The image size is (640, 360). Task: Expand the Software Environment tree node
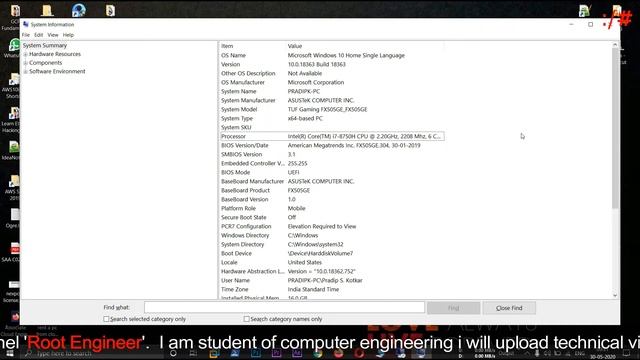point(25,71)
